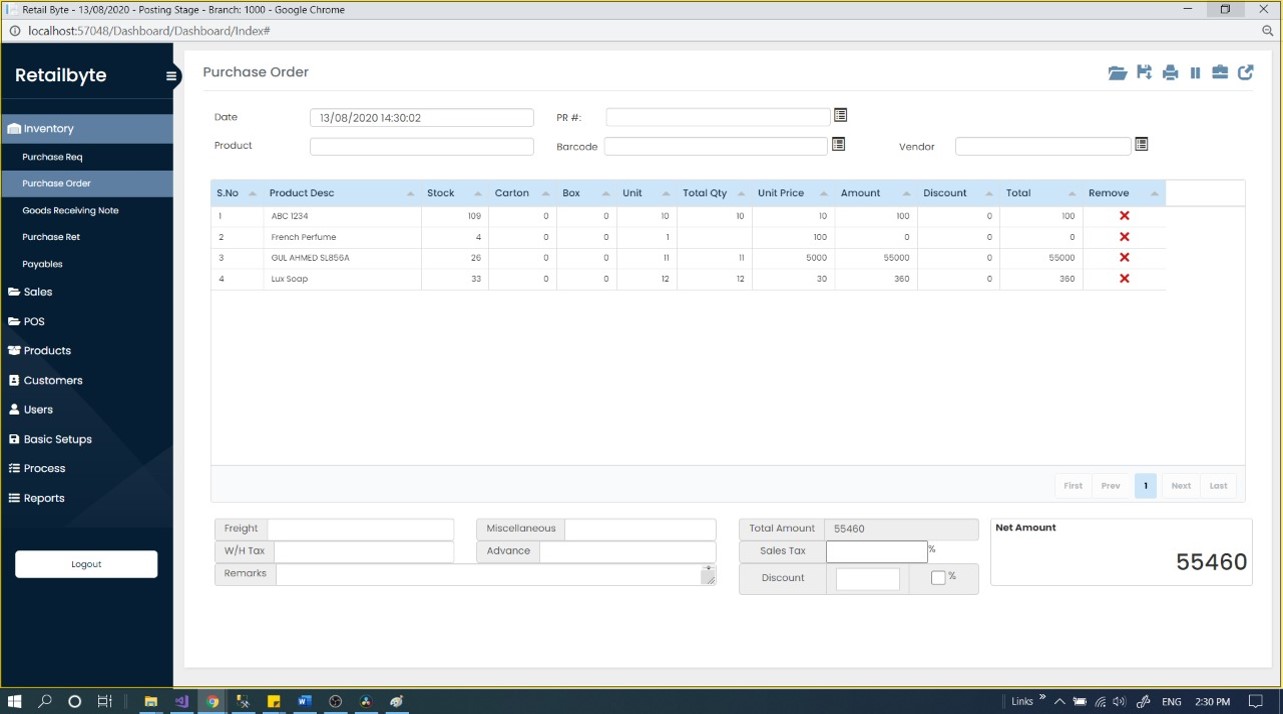Viewport: 1283px width, 714px height.
Task: Click the external link/export icon
Action: (x=1246, y=73)
